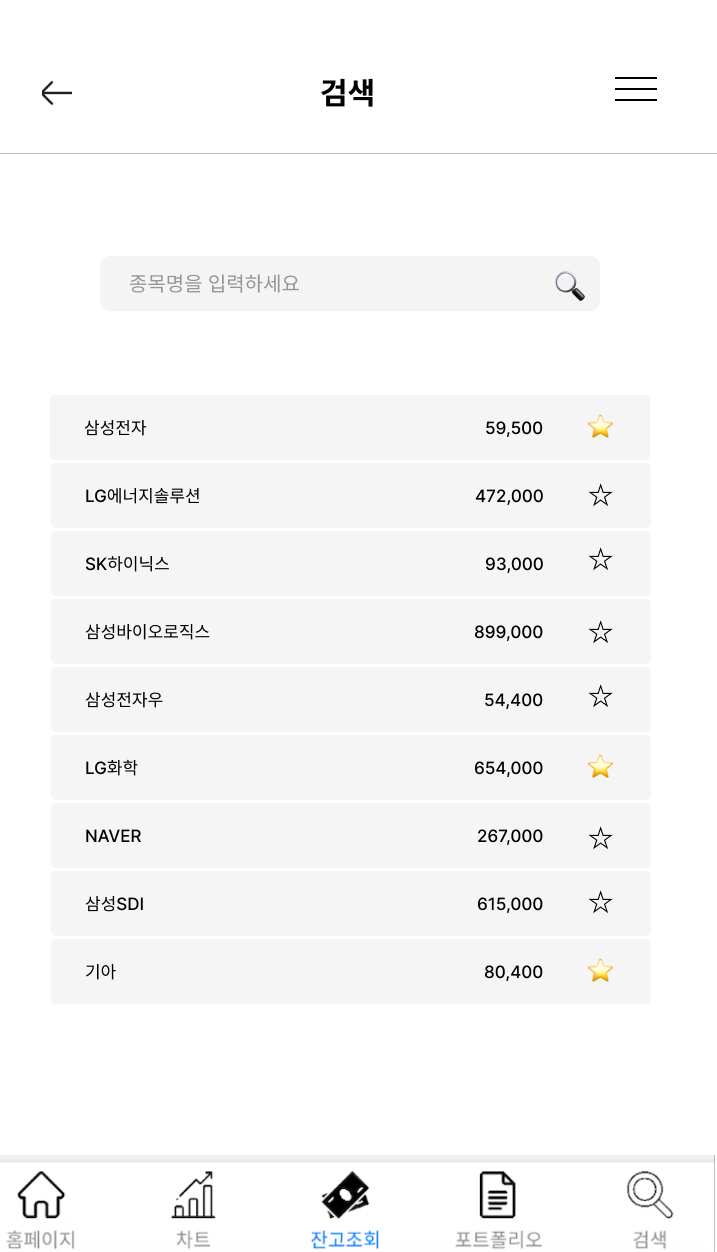Open the hamburger menu
This screenshot has height=1252, width=717.
(635, 89)
